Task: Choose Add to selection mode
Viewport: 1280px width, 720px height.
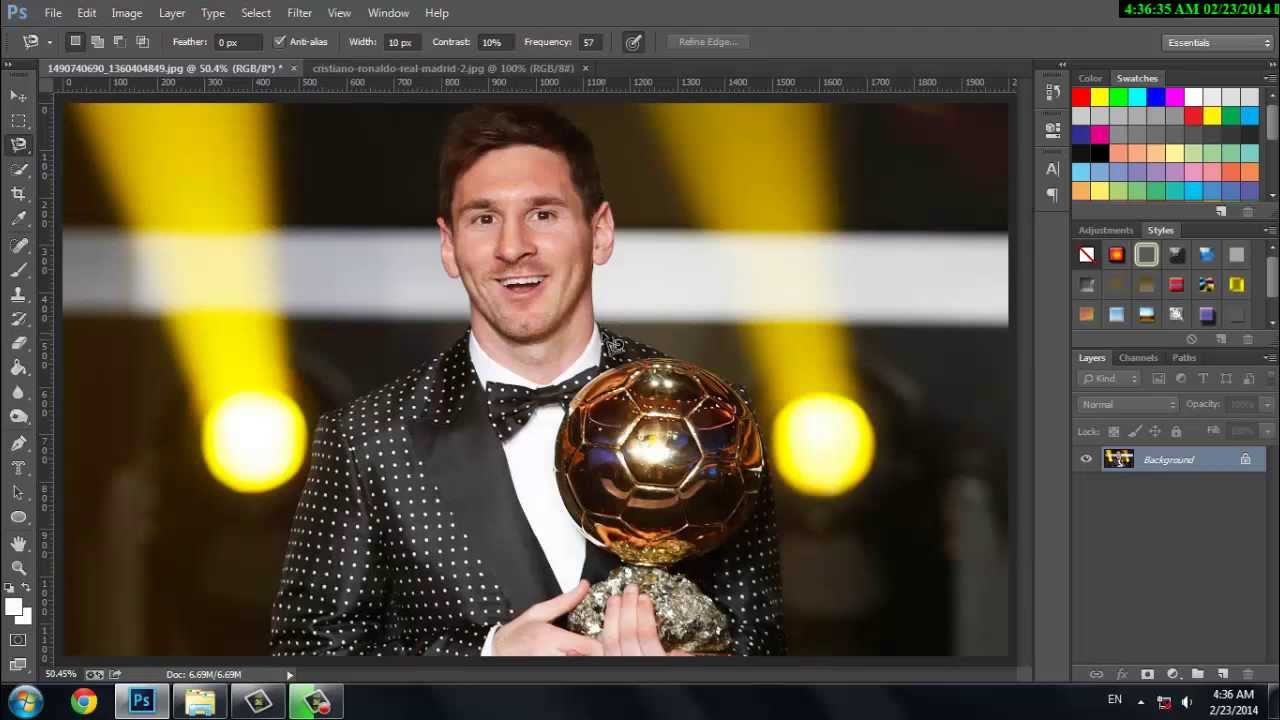Action: (97, 42)
